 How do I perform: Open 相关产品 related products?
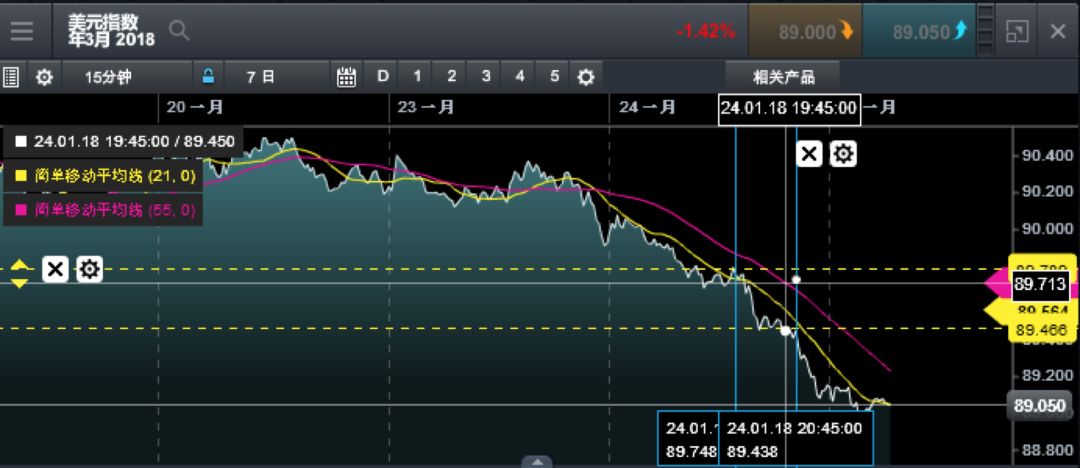783,77
